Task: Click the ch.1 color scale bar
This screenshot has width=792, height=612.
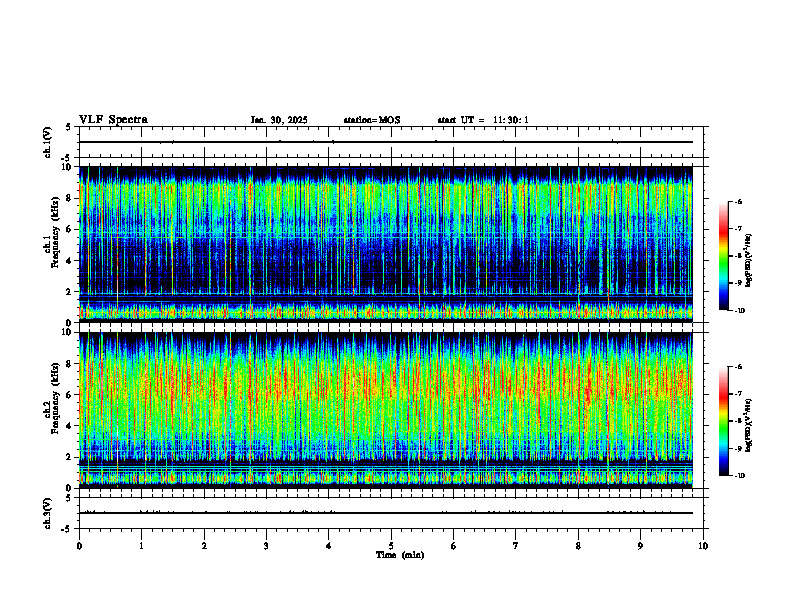Action: (723, 256)
